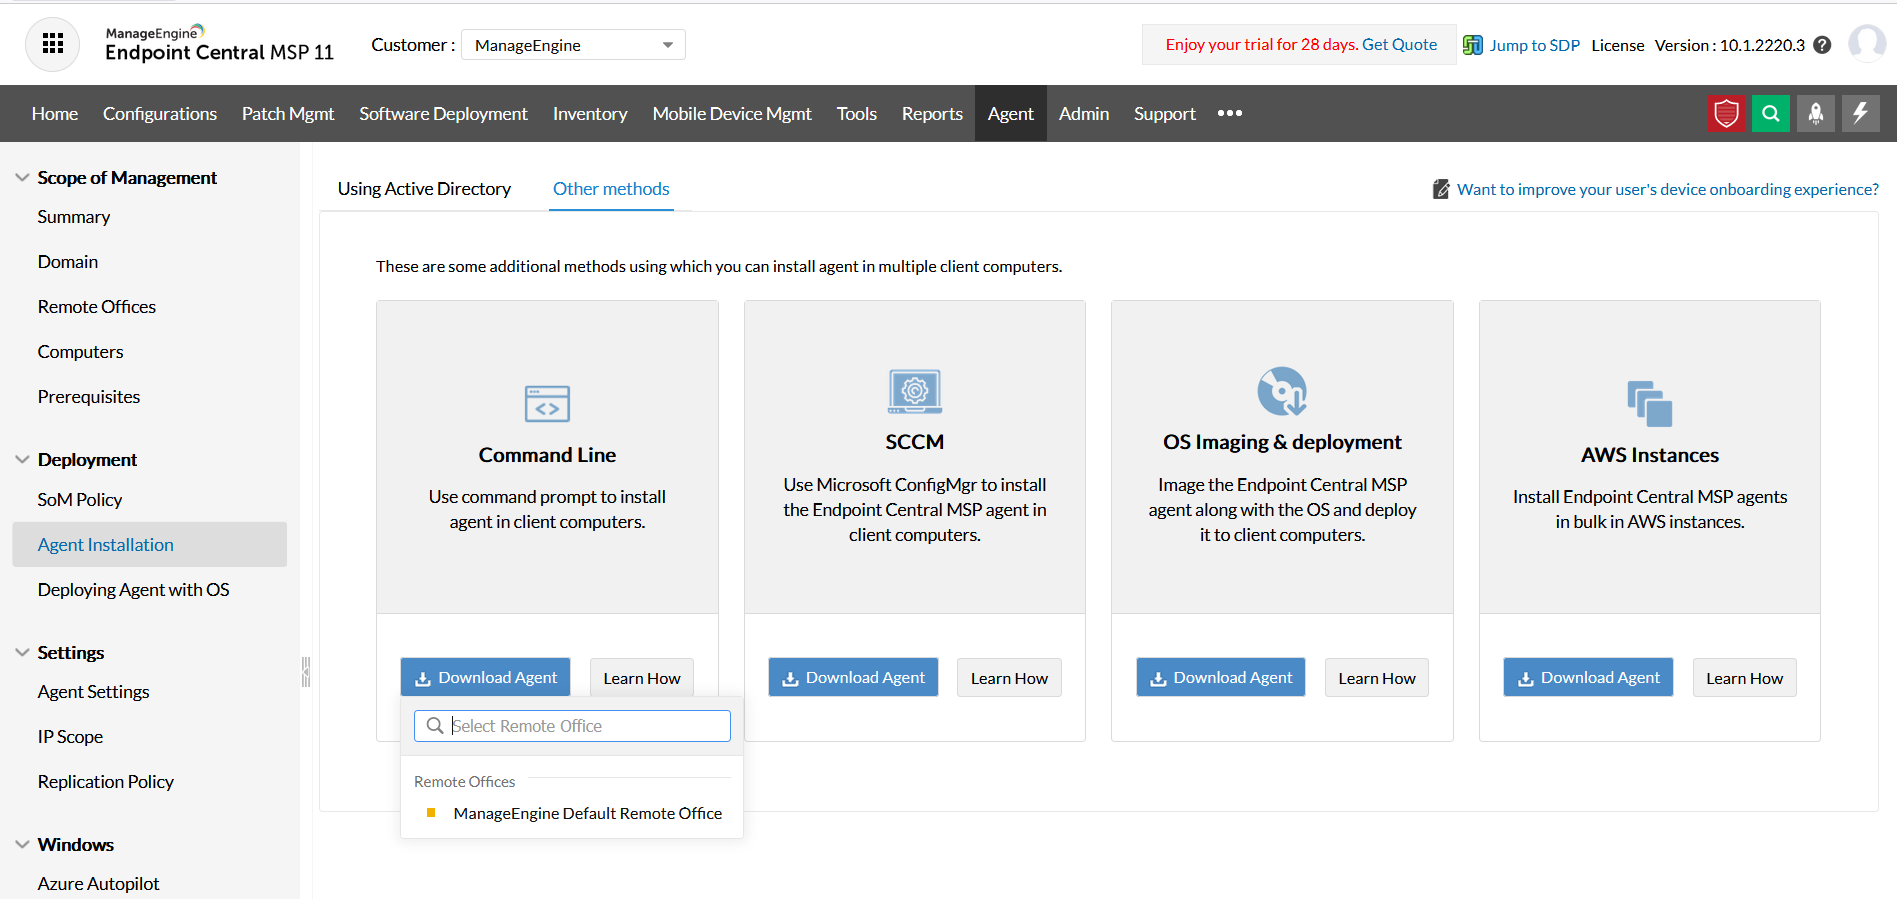Click the help question mark icon
Screen dimensions: 1897x899
click(x=1823, y=45)
